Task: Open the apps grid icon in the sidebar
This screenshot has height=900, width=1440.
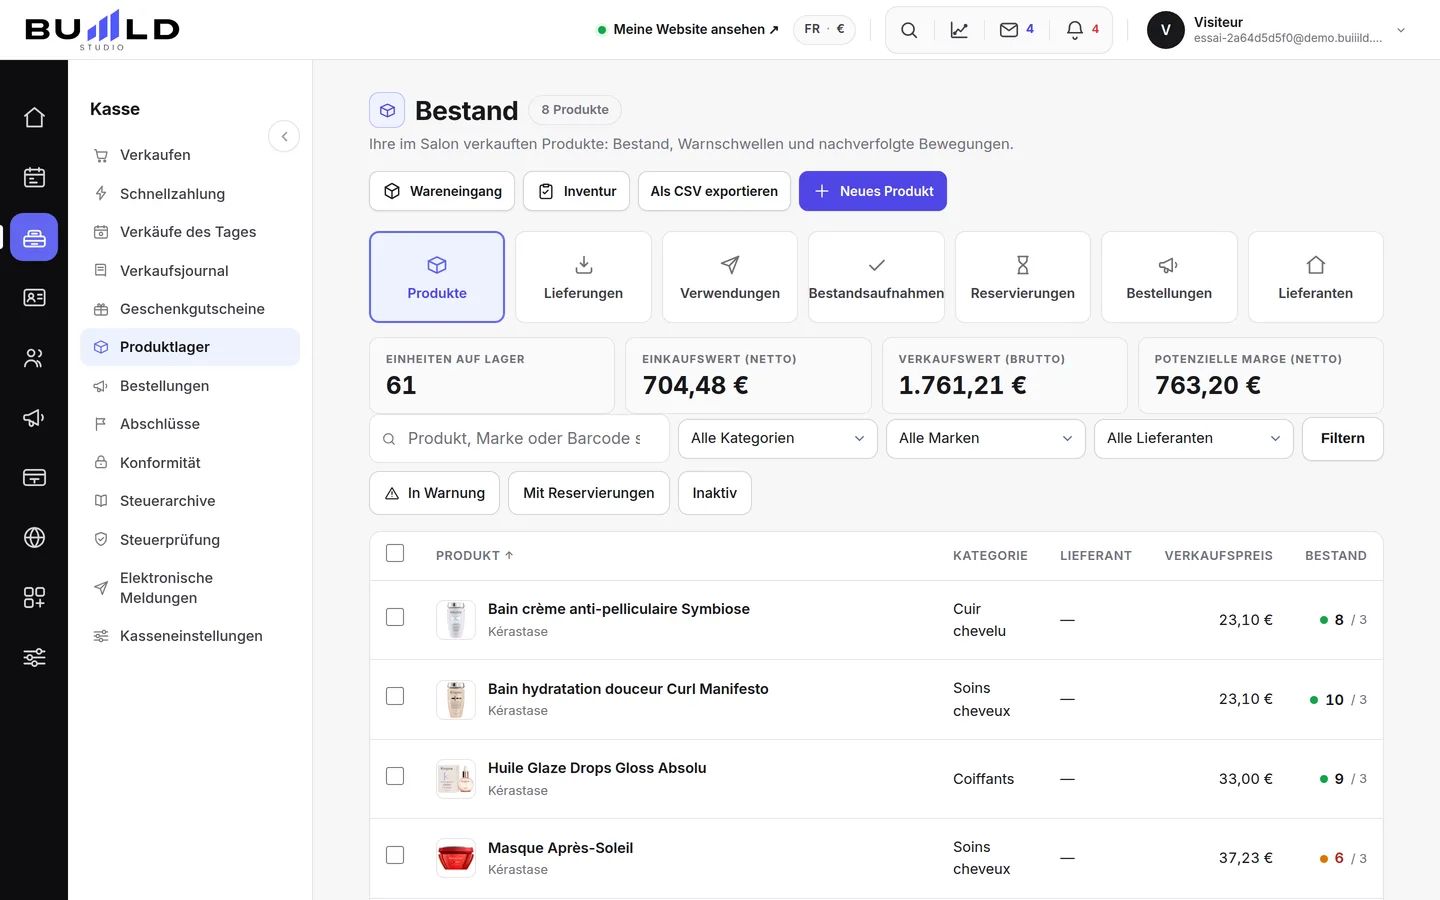Action: pyautogui.click(x=34, y=597)
